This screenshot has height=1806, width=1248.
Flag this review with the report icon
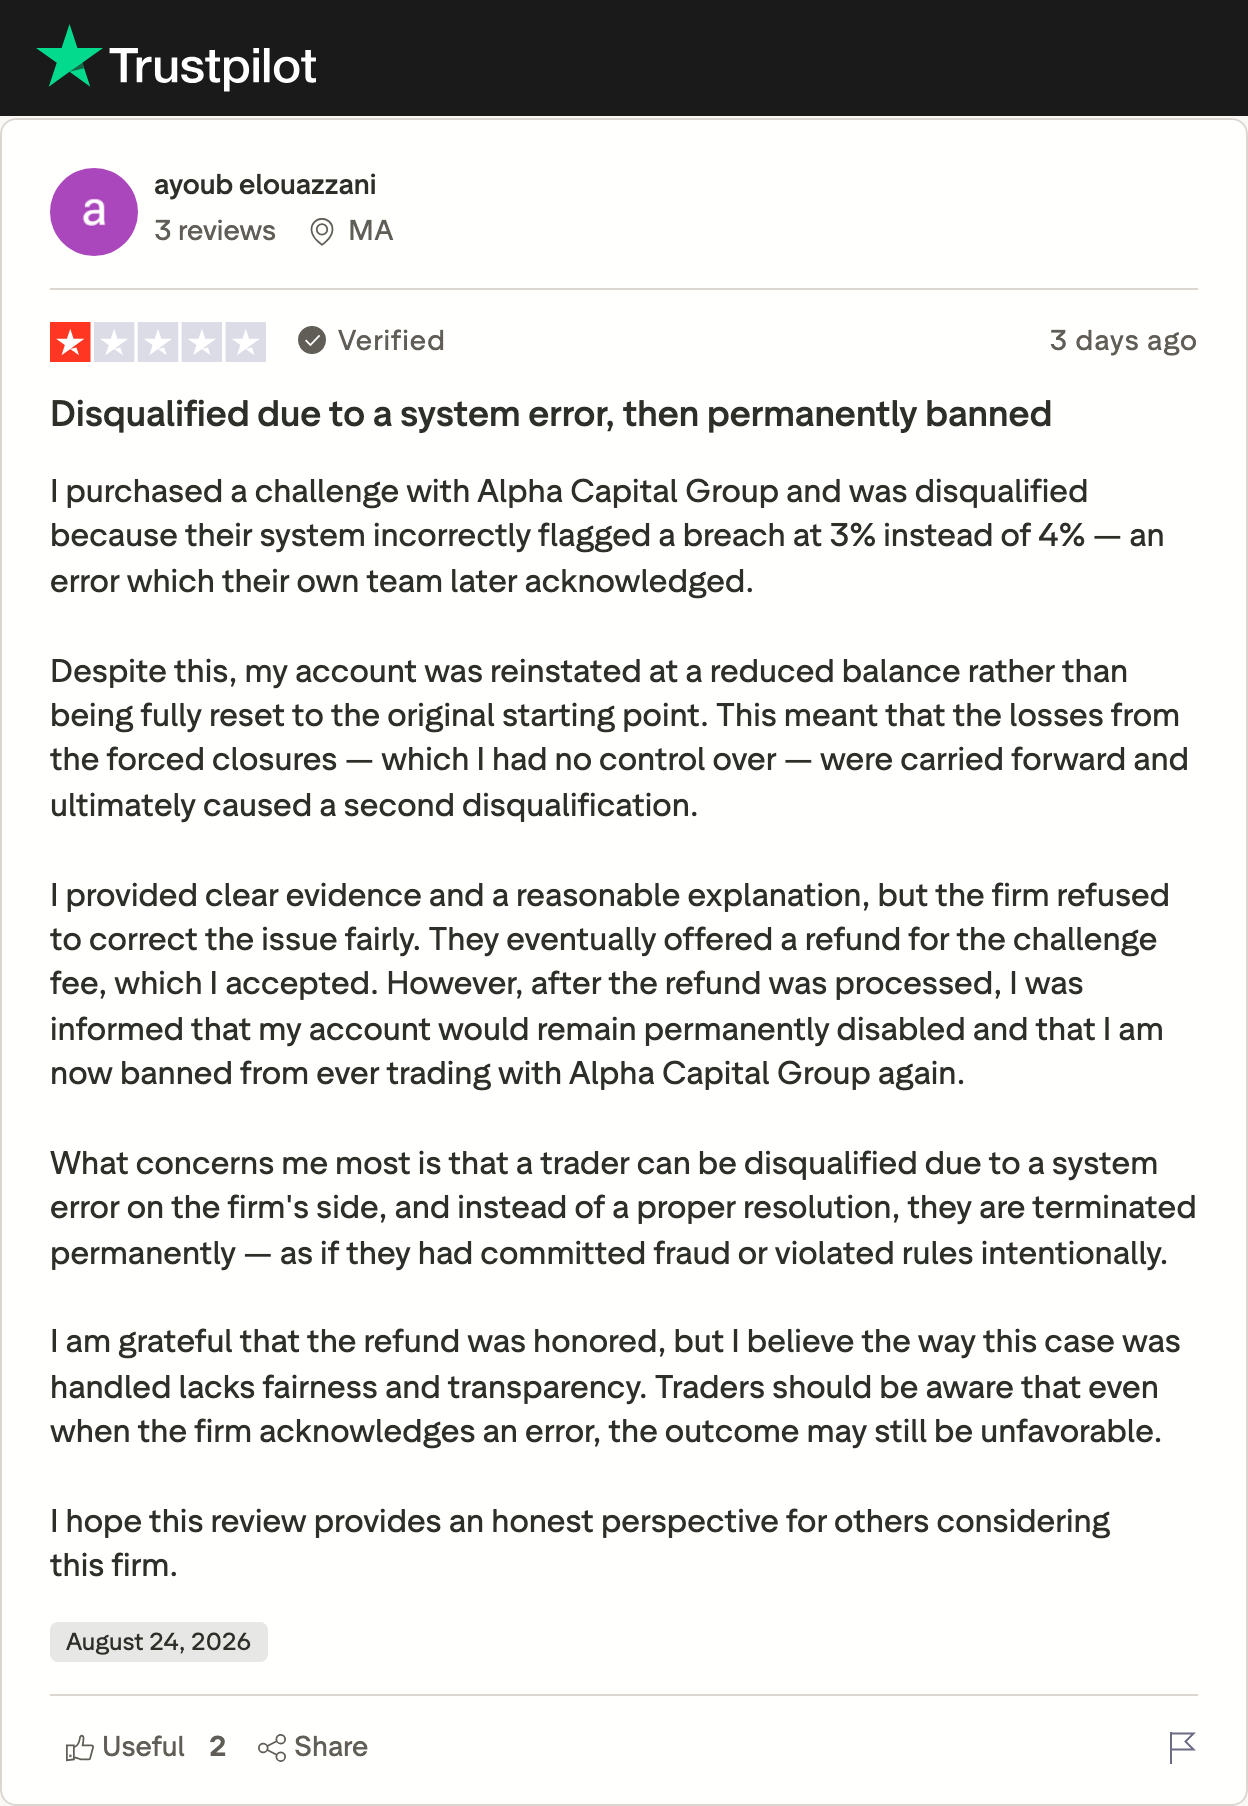pos(1182,1747)
